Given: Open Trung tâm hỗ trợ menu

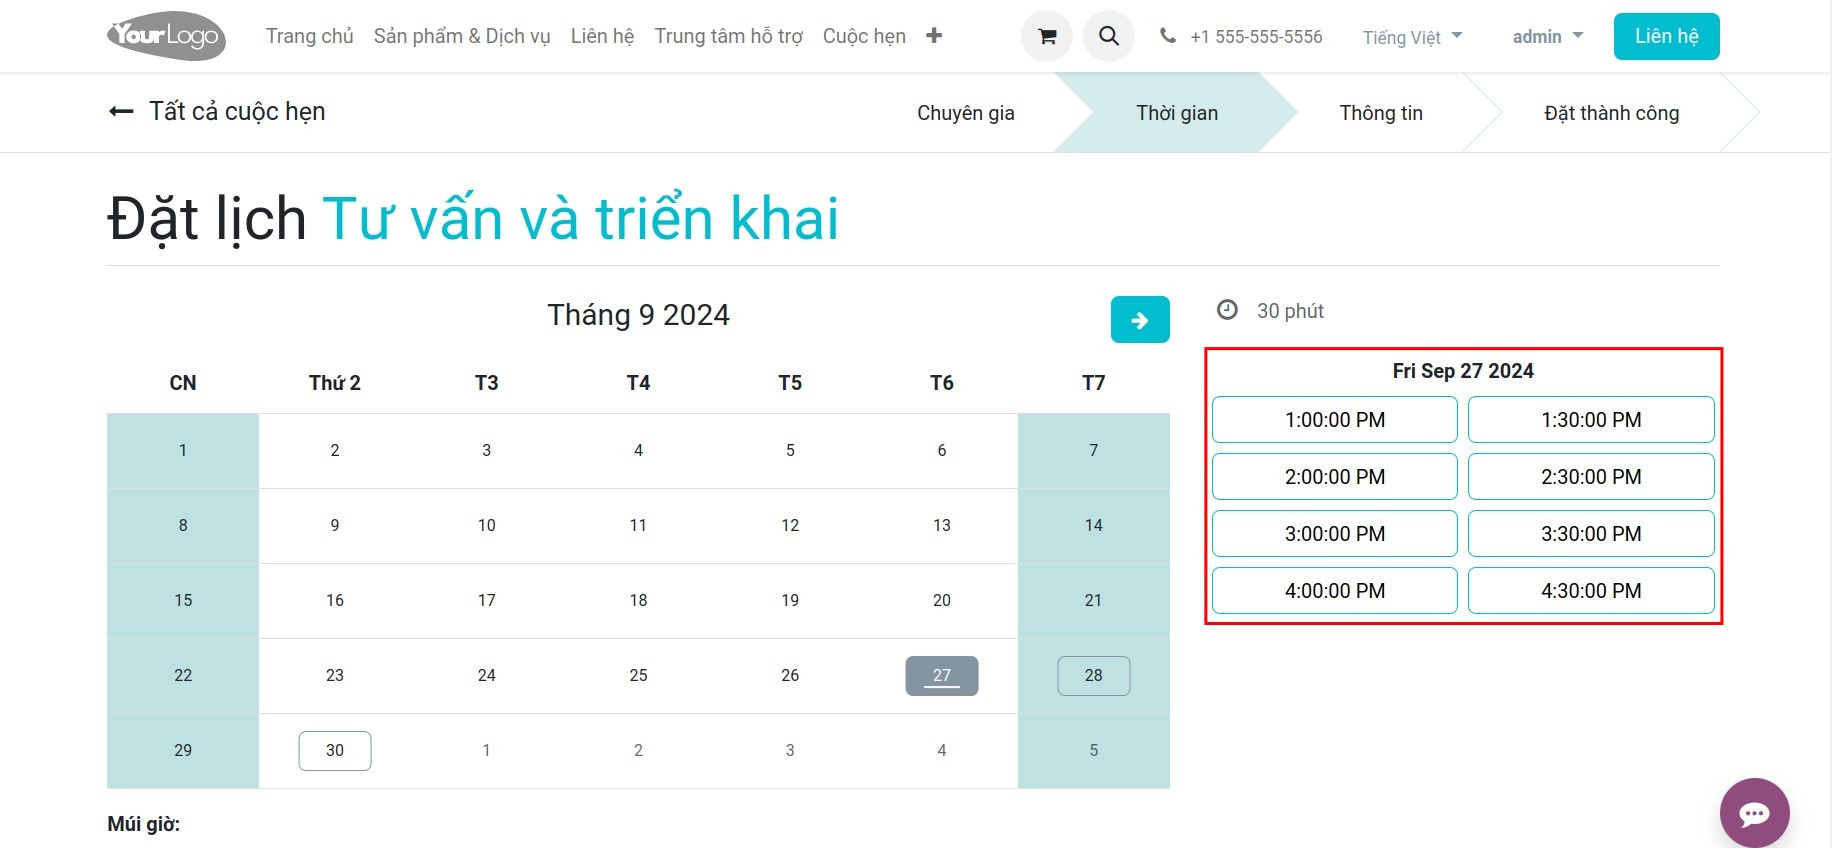Looking at the screenshot, I should [x=728, y=36].
